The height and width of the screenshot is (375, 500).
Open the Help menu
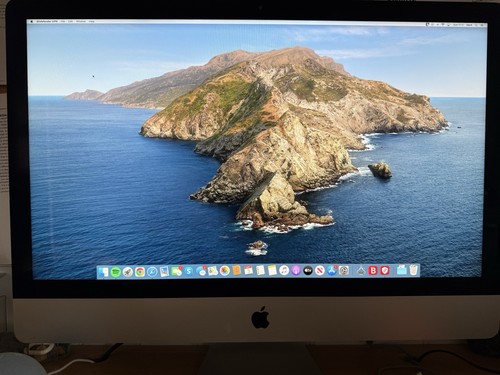pos(91,22)
